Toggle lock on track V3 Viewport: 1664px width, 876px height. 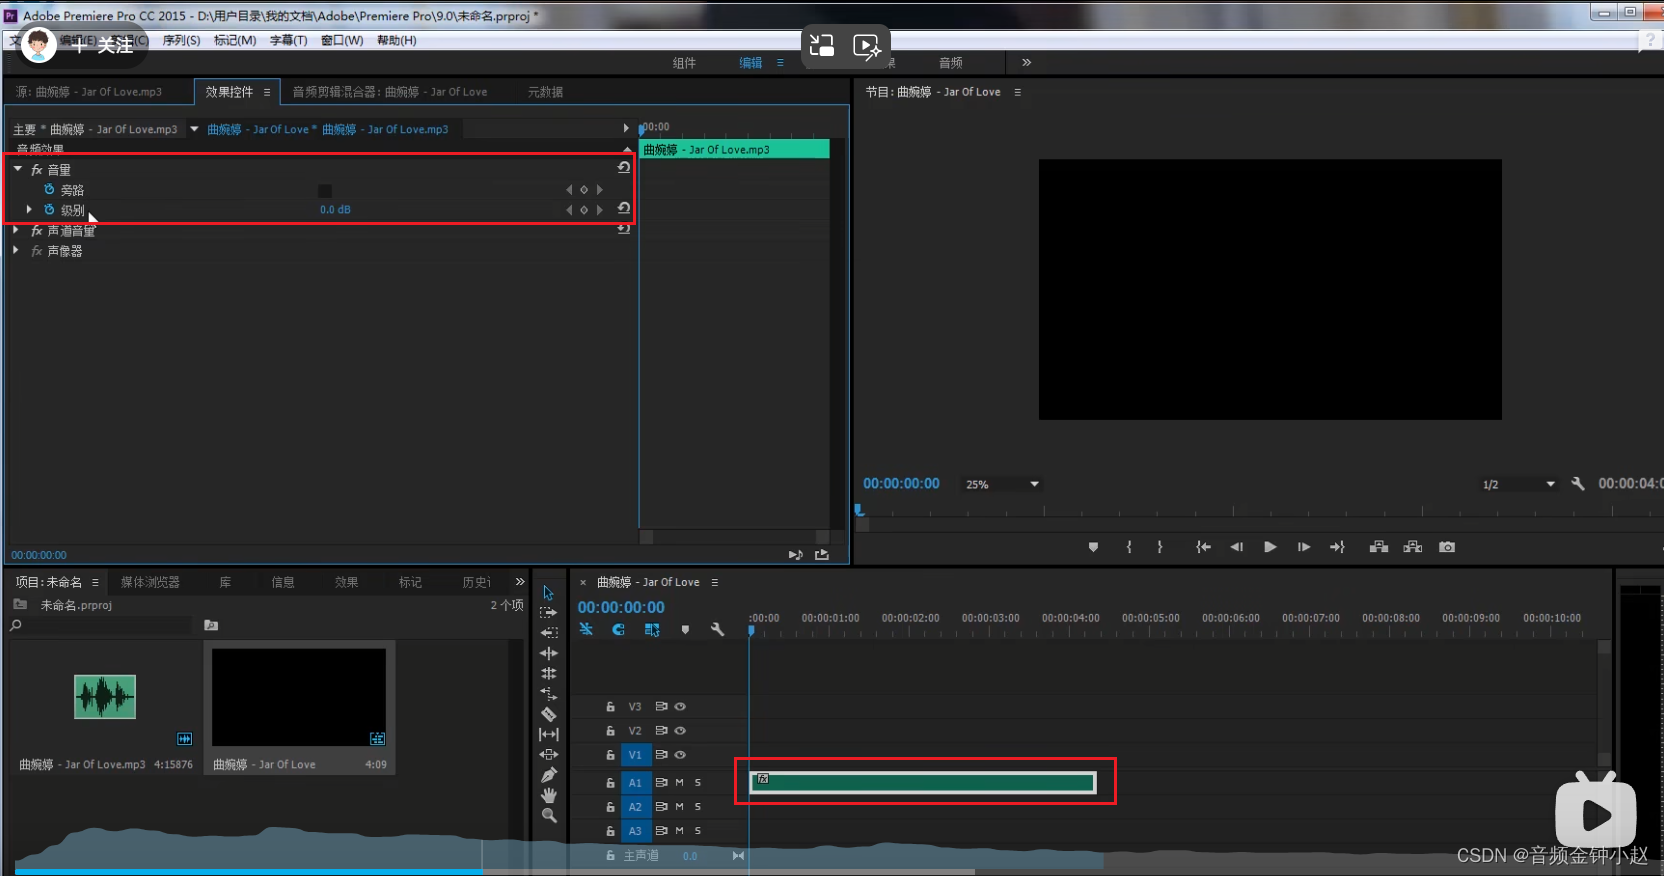coord(610,706)
